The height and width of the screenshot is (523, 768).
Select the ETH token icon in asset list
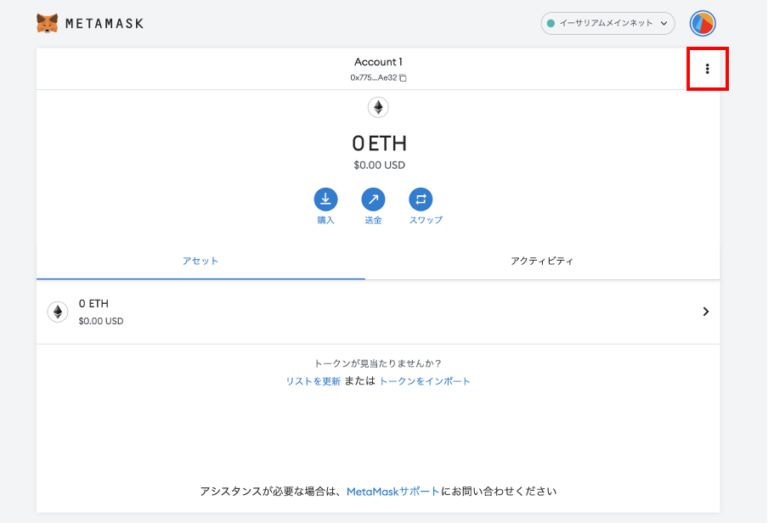pyautogui.click(x=57, y=312)
